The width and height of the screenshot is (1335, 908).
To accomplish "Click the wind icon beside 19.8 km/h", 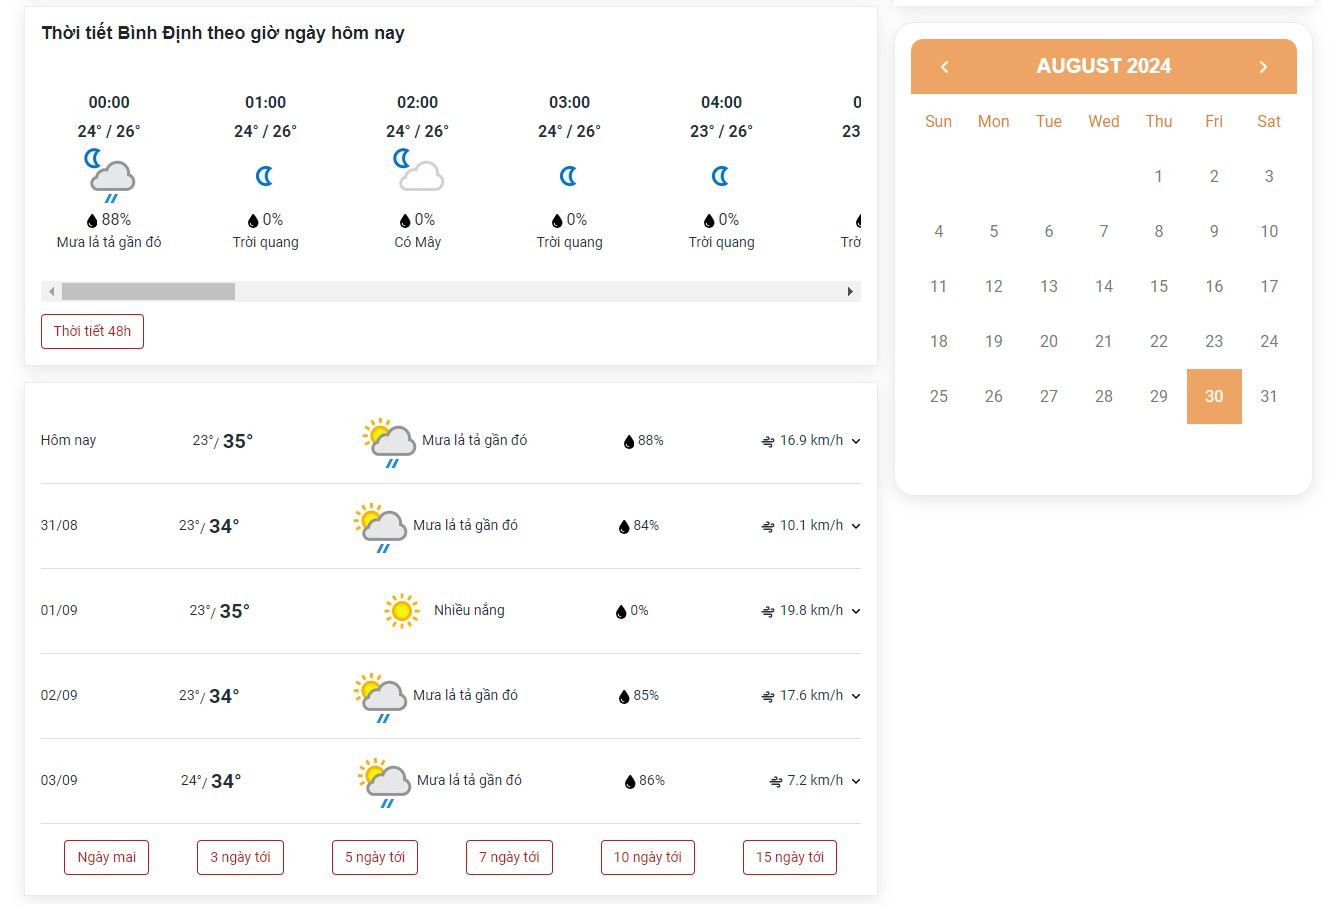I will pos(768,611).
